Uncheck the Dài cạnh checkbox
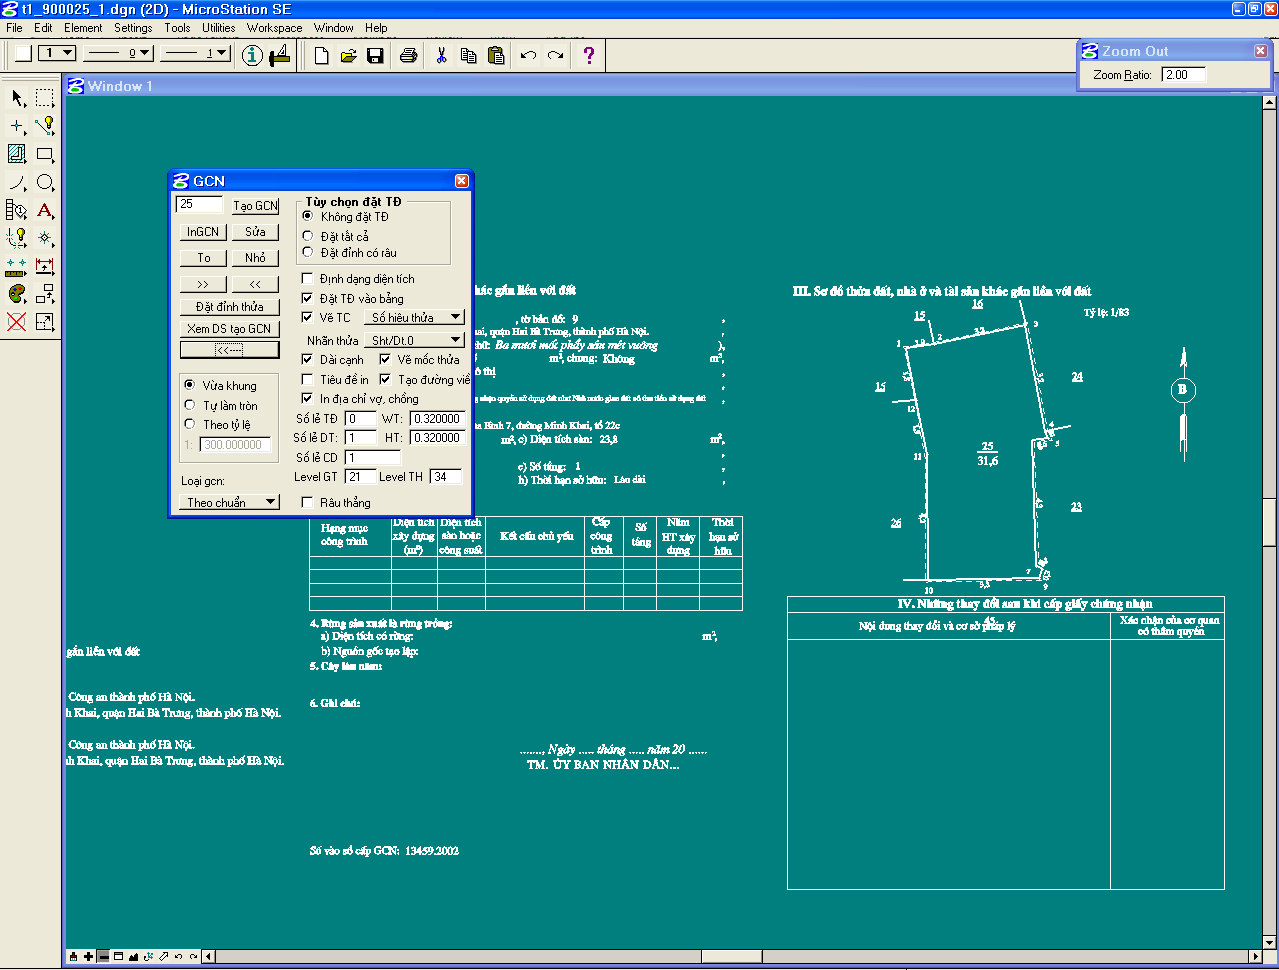This screenshot has height=970, width=1279. pyautogui.click(x=308, y=359)
